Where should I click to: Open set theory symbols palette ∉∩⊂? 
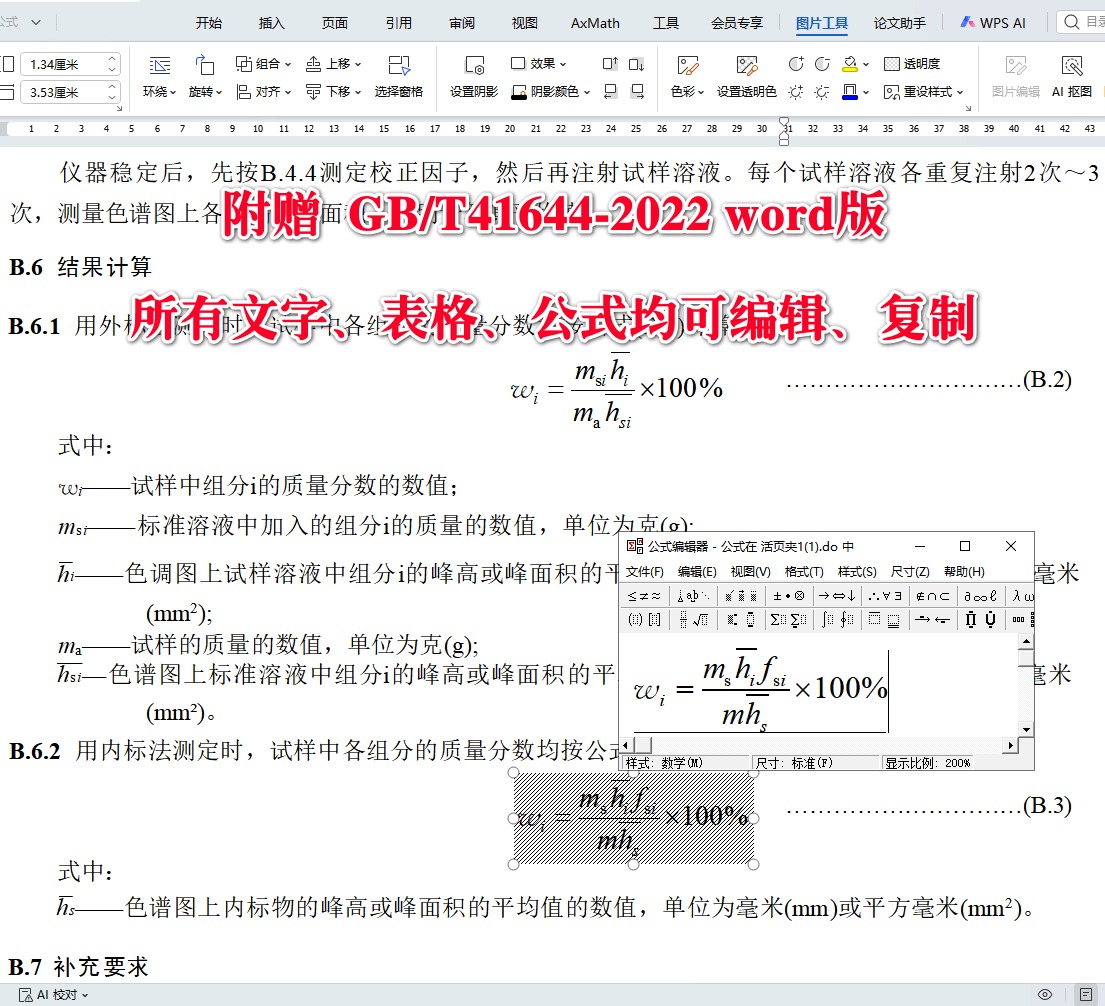tap(932, 596)
